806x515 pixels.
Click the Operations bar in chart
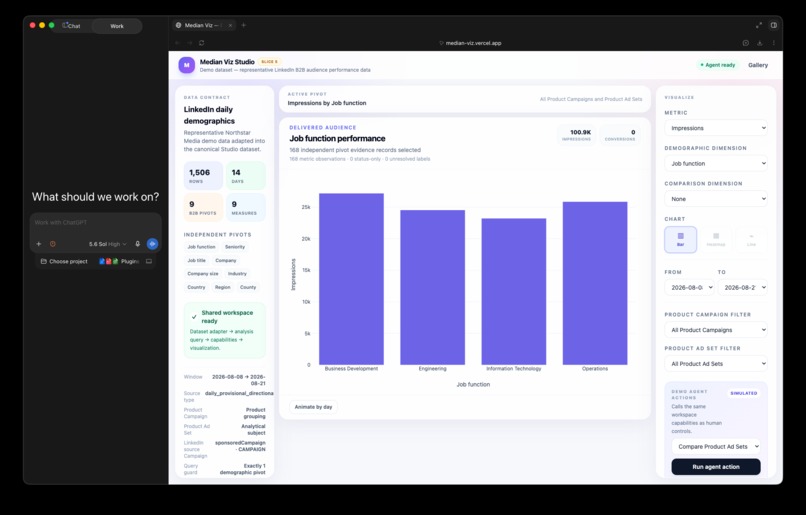[595, 283]
